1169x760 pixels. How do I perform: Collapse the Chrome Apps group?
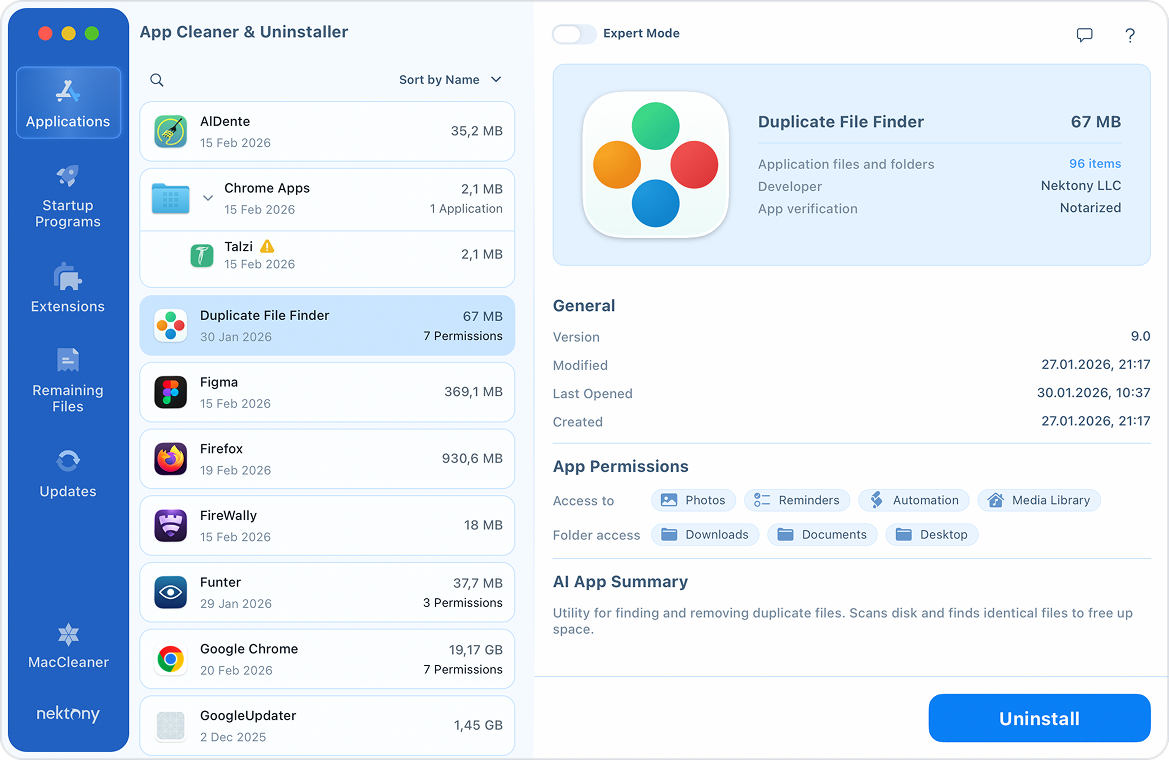point(208,198)
